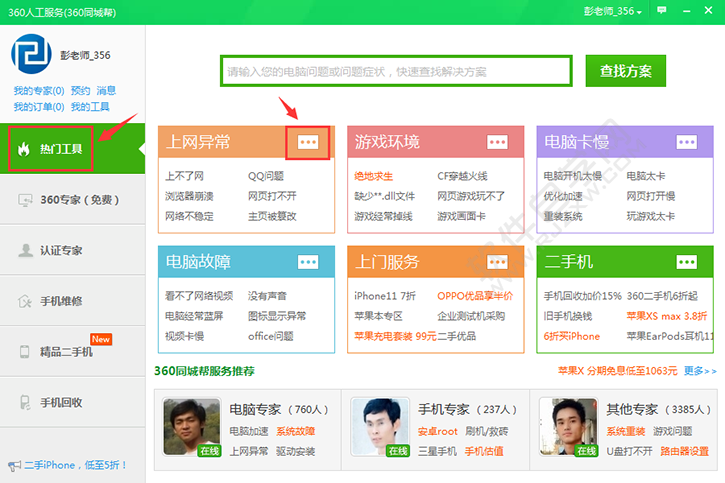Open the 二手iPhone，低至5折 promo link
725x483 pixels.
[x=76, y=465]
